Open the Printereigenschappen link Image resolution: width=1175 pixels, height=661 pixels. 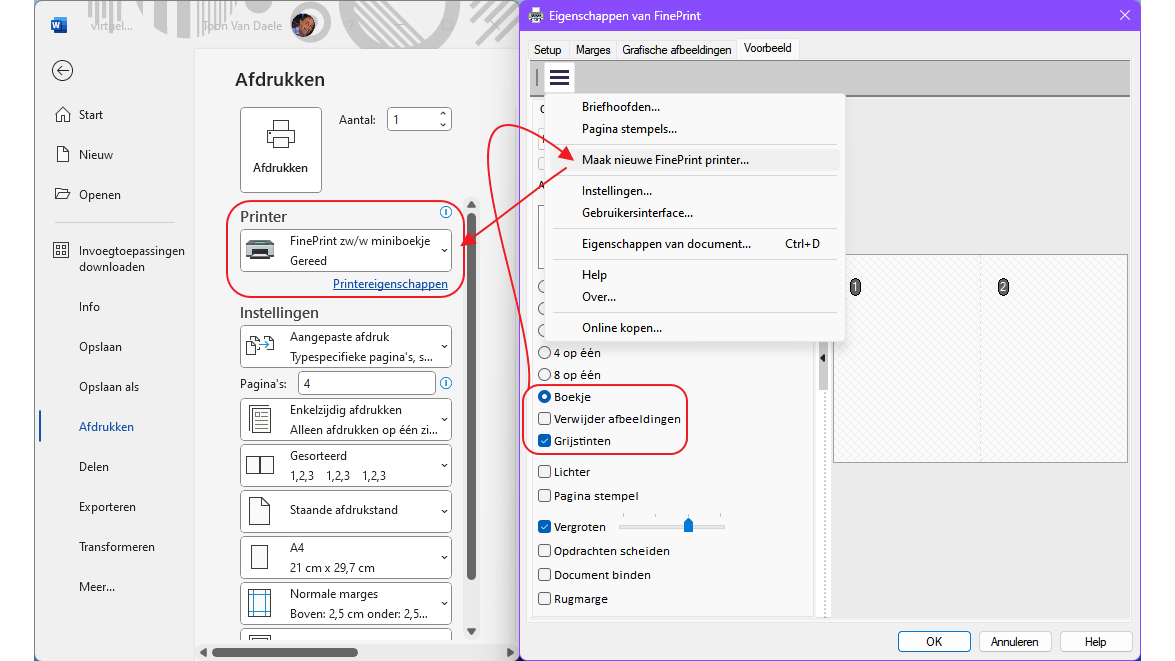point(390,284)
